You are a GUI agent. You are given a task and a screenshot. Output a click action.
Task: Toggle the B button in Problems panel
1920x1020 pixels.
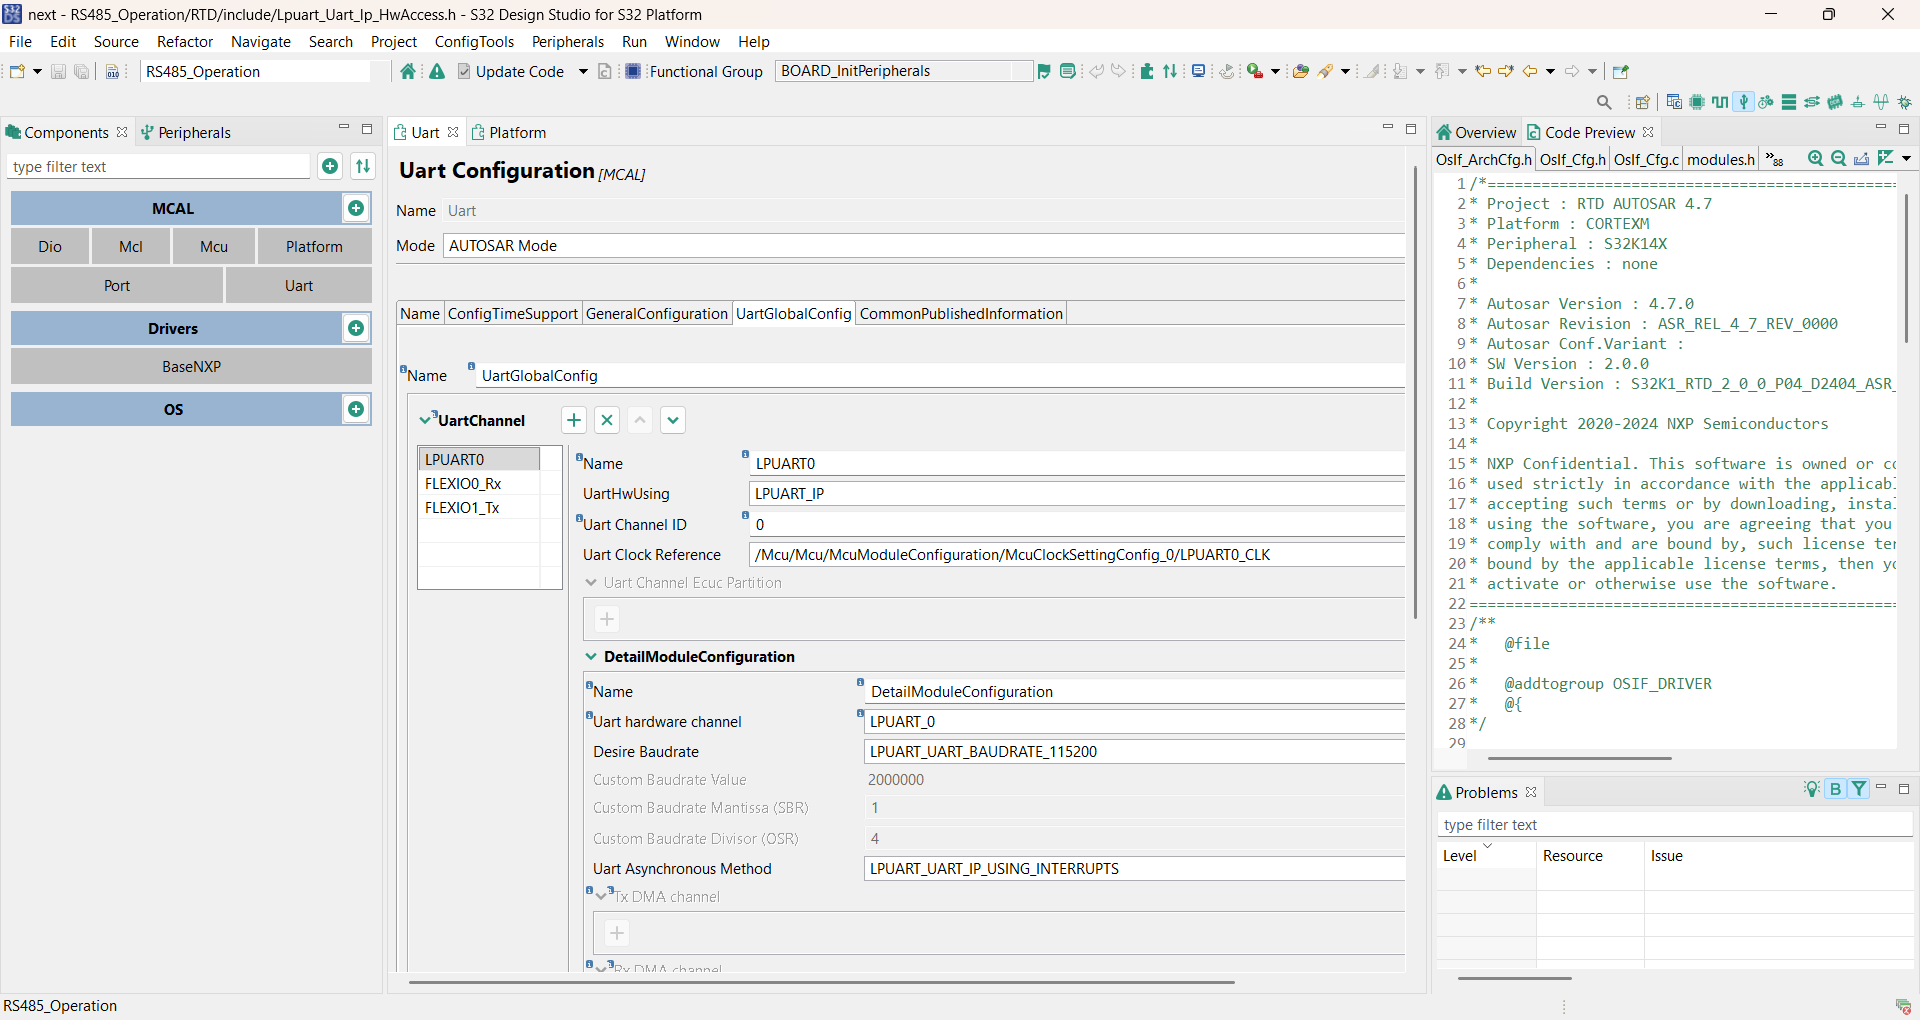point(1836,789)
